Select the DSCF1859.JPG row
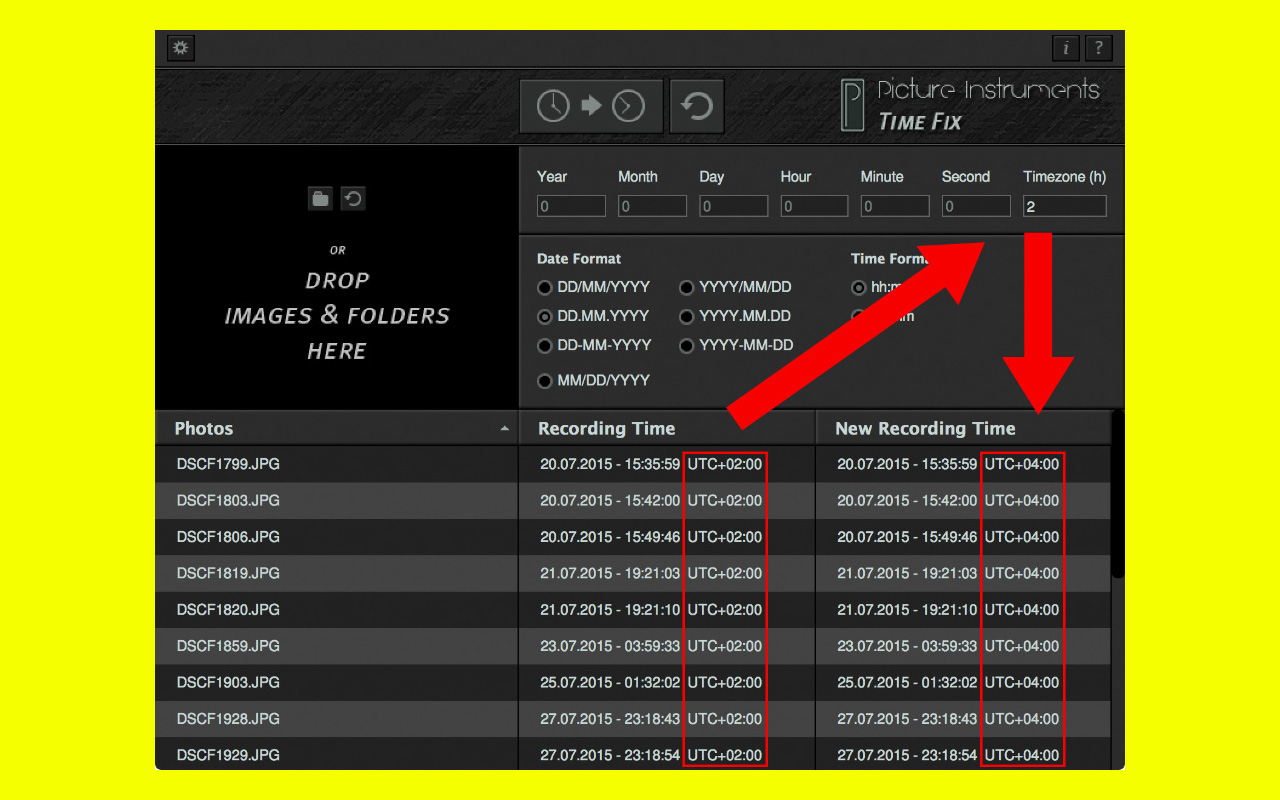The image size is (1280, 800). point(633,646)
